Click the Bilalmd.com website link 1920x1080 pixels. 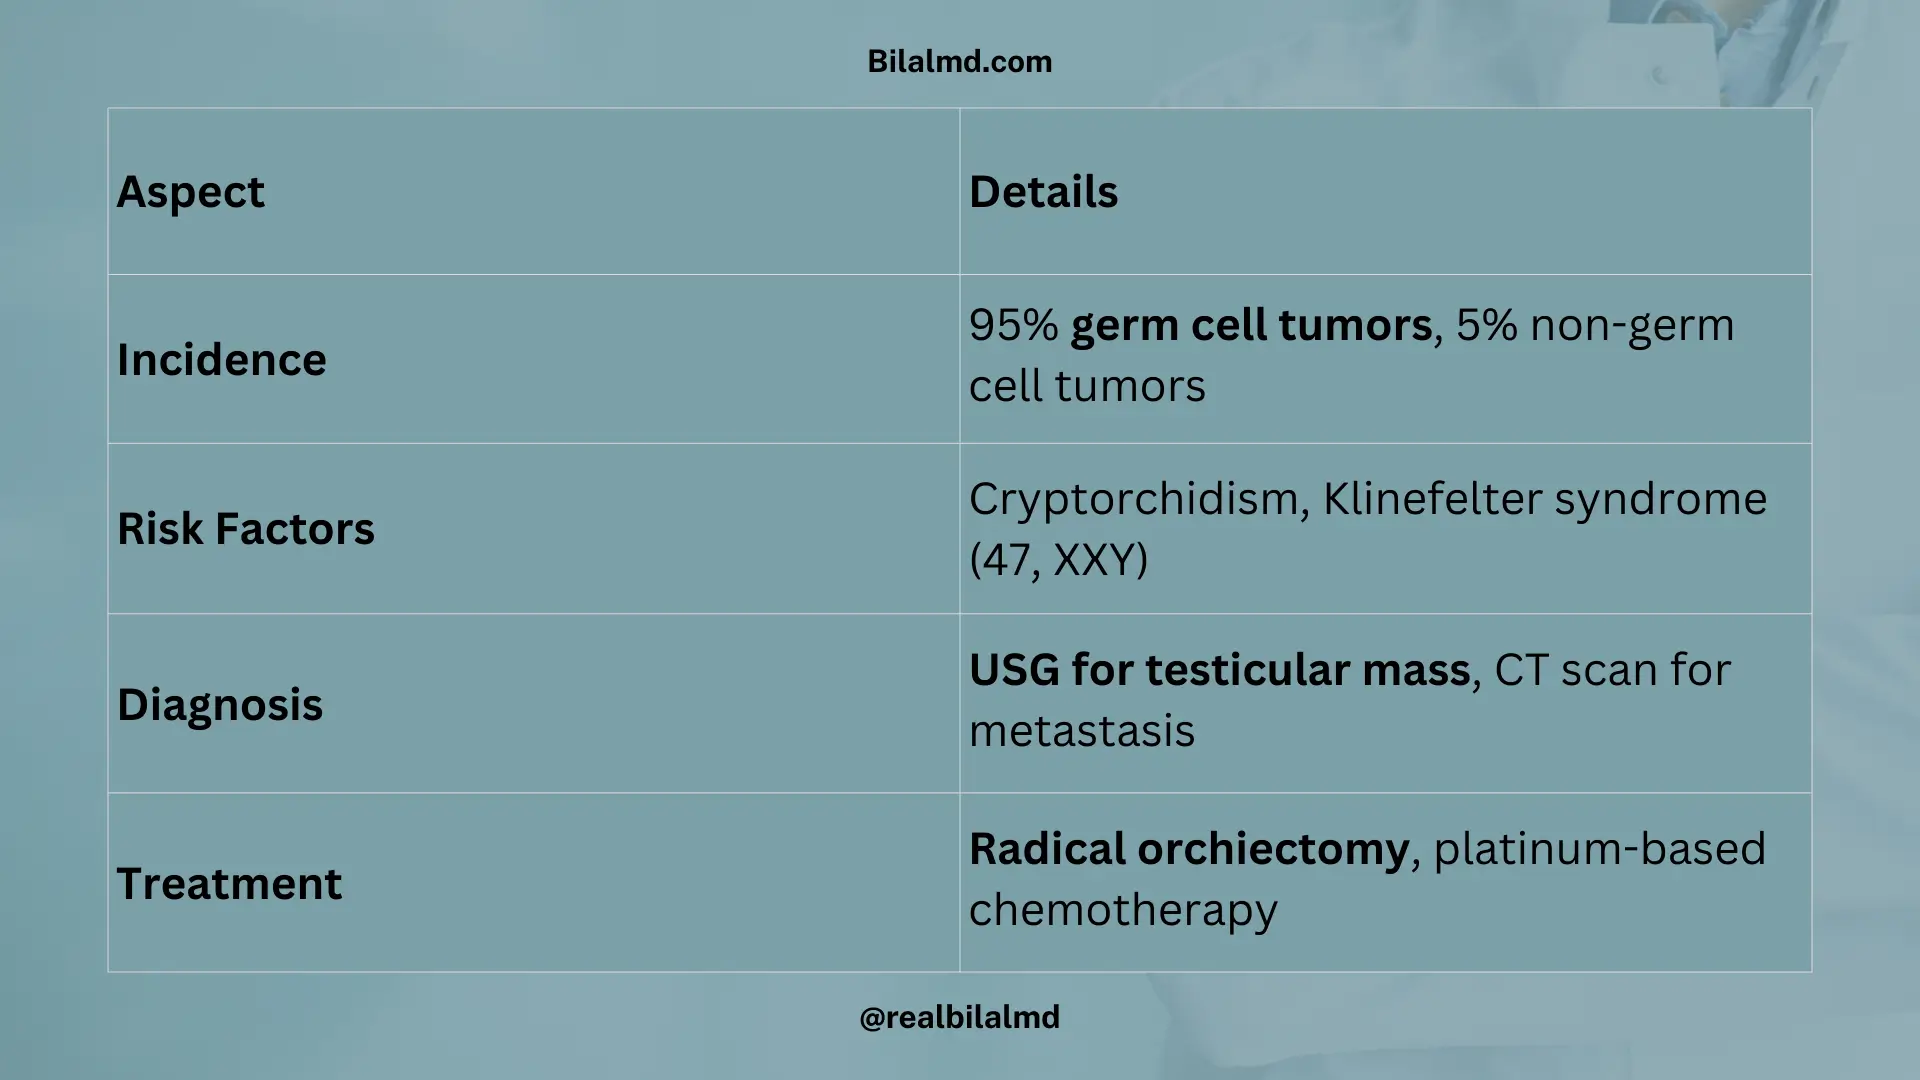pos(959,62)
